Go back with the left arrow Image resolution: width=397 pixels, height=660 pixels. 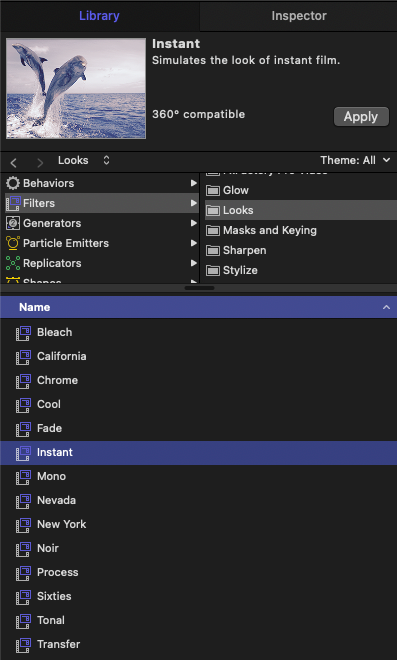click(14, 162)
